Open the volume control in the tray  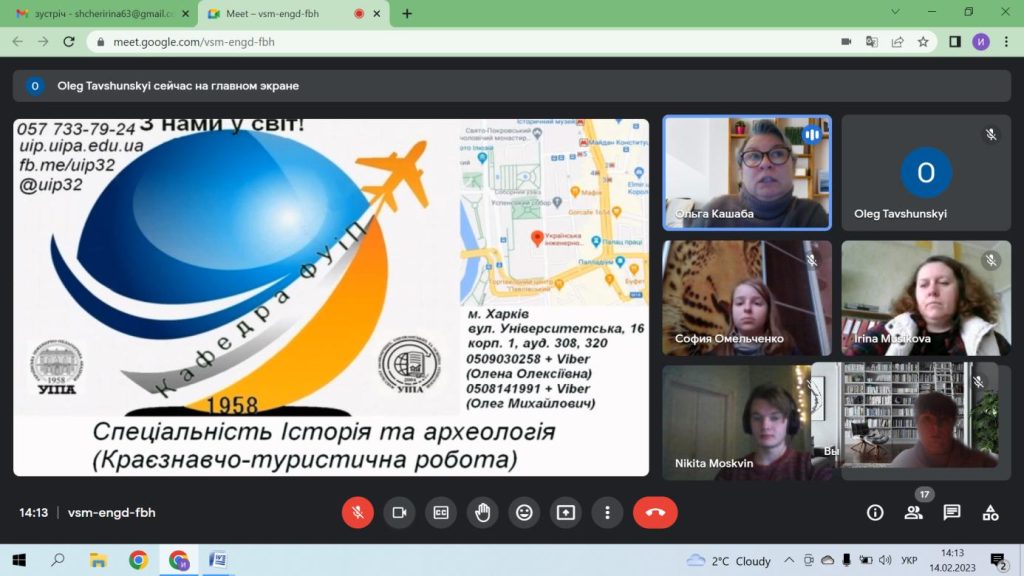pyautogui.click(x=885, y=560)
